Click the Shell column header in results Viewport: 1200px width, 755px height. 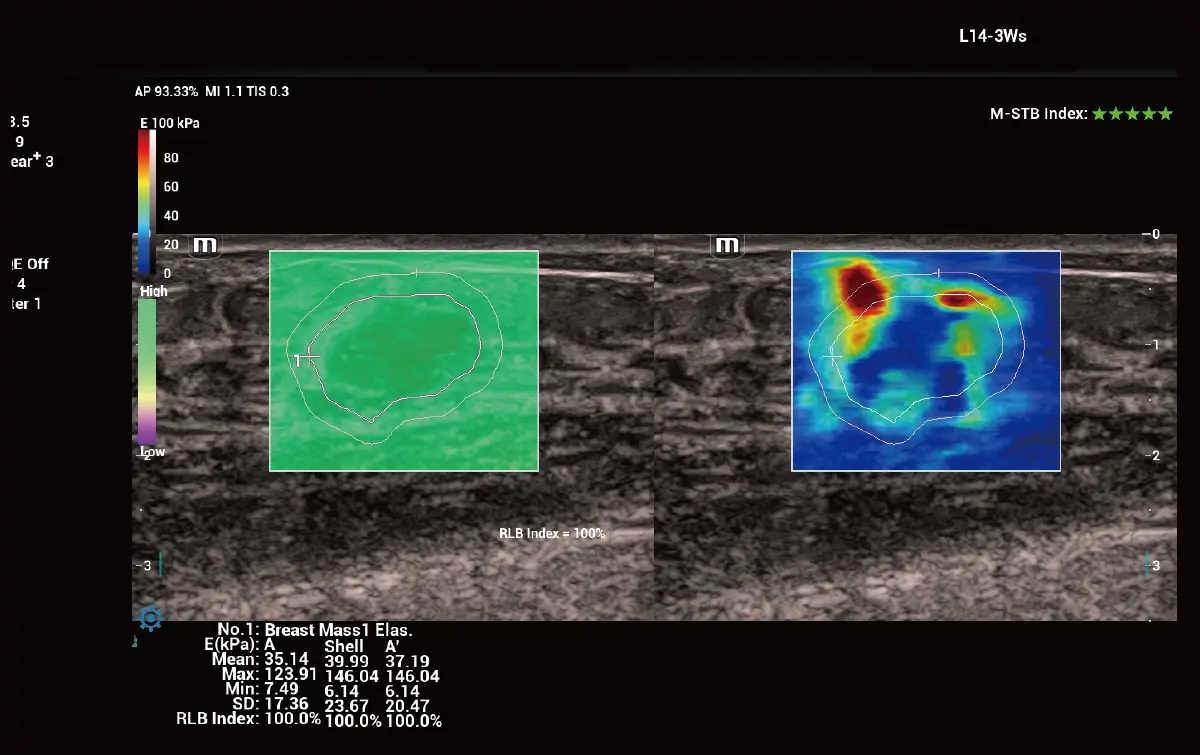pyautogui.click(x=344, y=646)
